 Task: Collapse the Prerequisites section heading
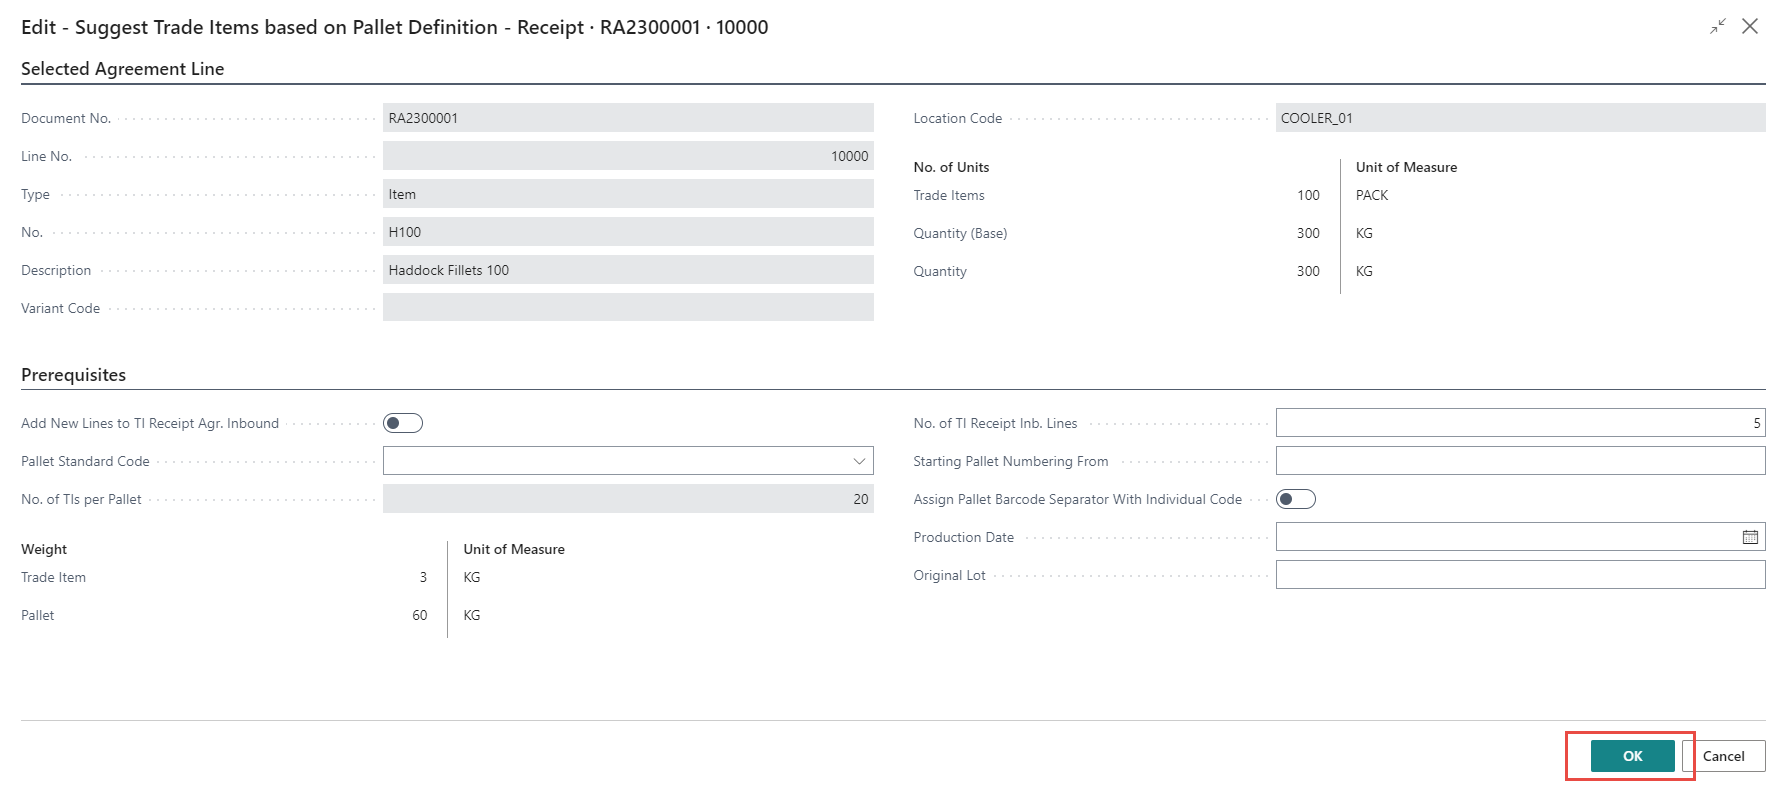tap(73, 375)
